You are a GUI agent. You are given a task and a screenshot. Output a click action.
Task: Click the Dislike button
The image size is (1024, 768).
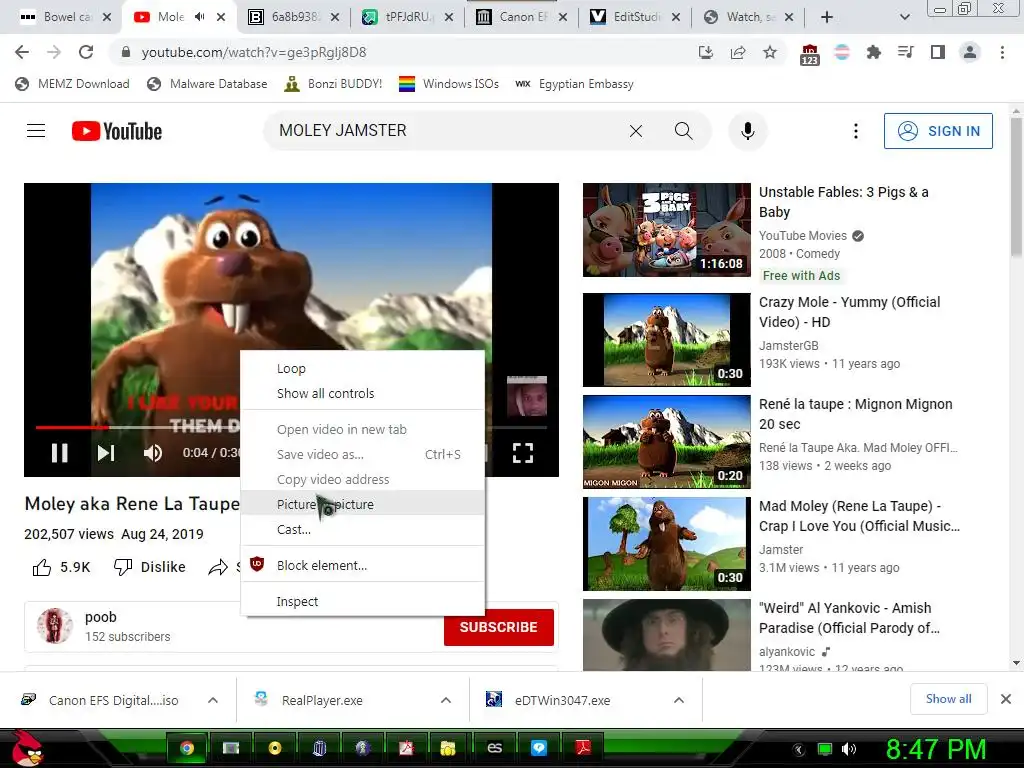[x=150, y=567]
